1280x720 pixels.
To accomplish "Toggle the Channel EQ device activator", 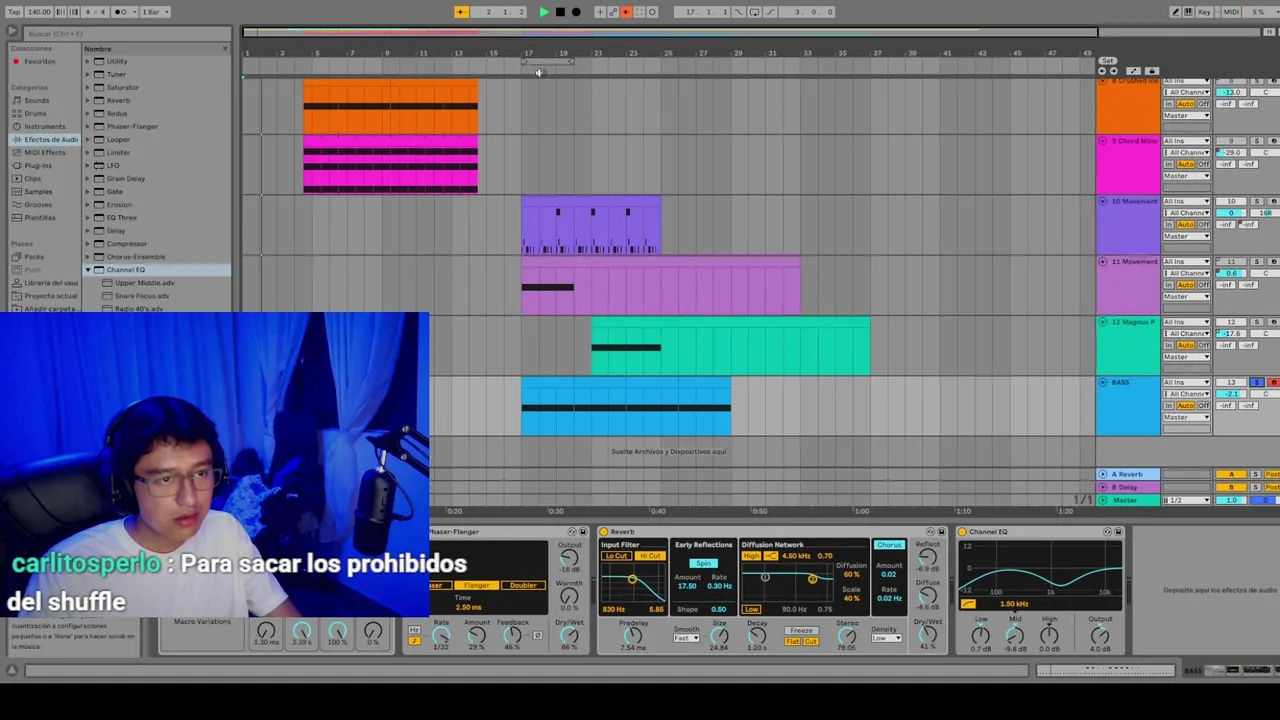I will coord(962,532).
